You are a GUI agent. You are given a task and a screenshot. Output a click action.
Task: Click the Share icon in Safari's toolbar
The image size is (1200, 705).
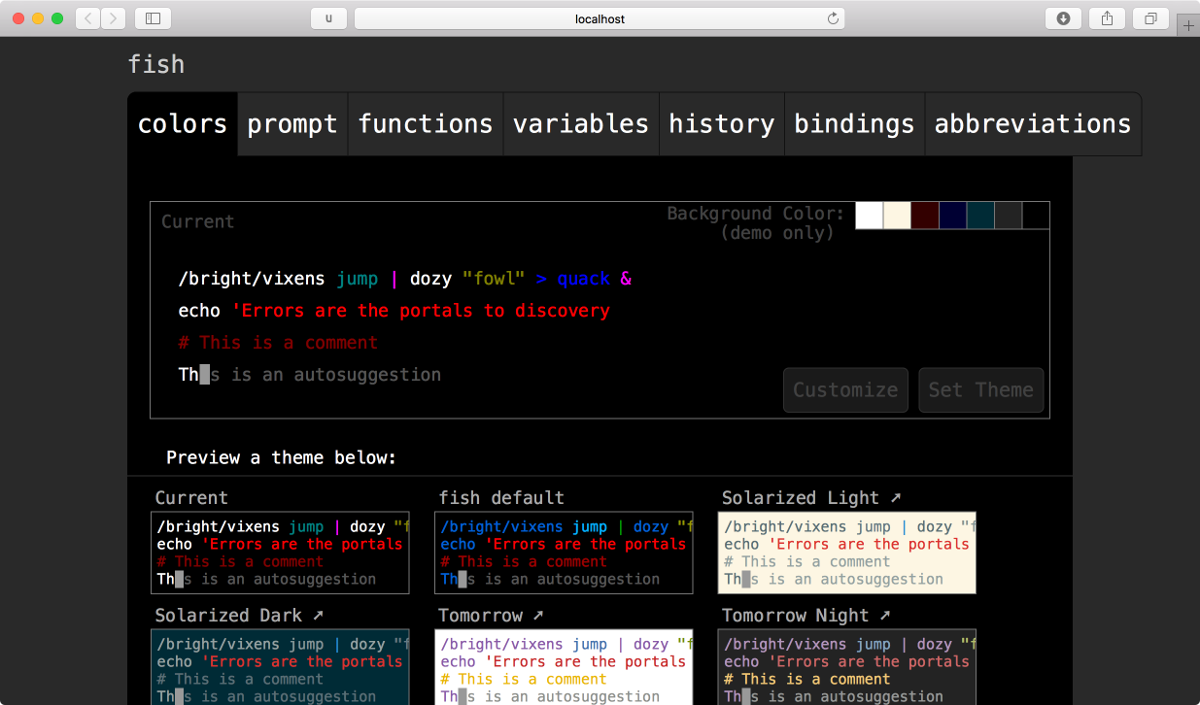coord(1107,18)
